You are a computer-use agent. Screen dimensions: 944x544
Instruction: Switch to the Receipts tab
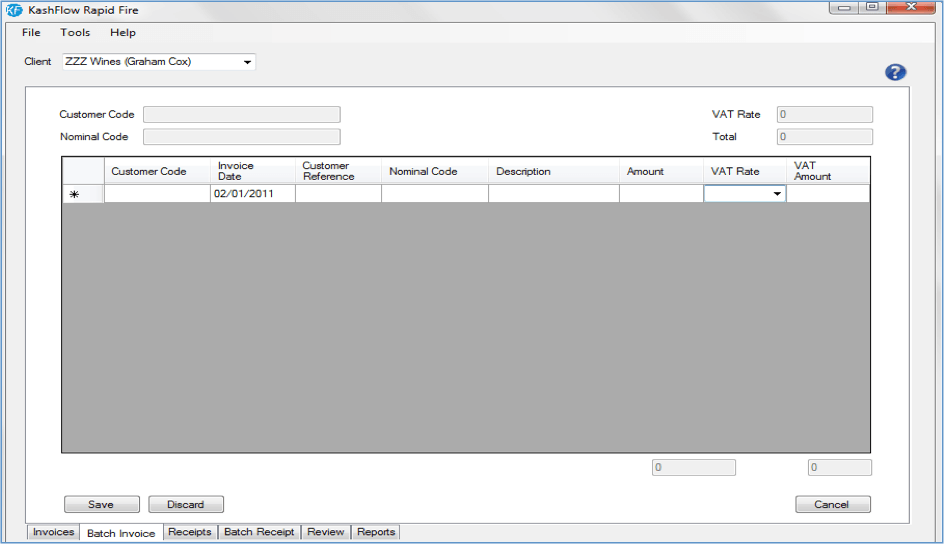(x=189, y=532)
